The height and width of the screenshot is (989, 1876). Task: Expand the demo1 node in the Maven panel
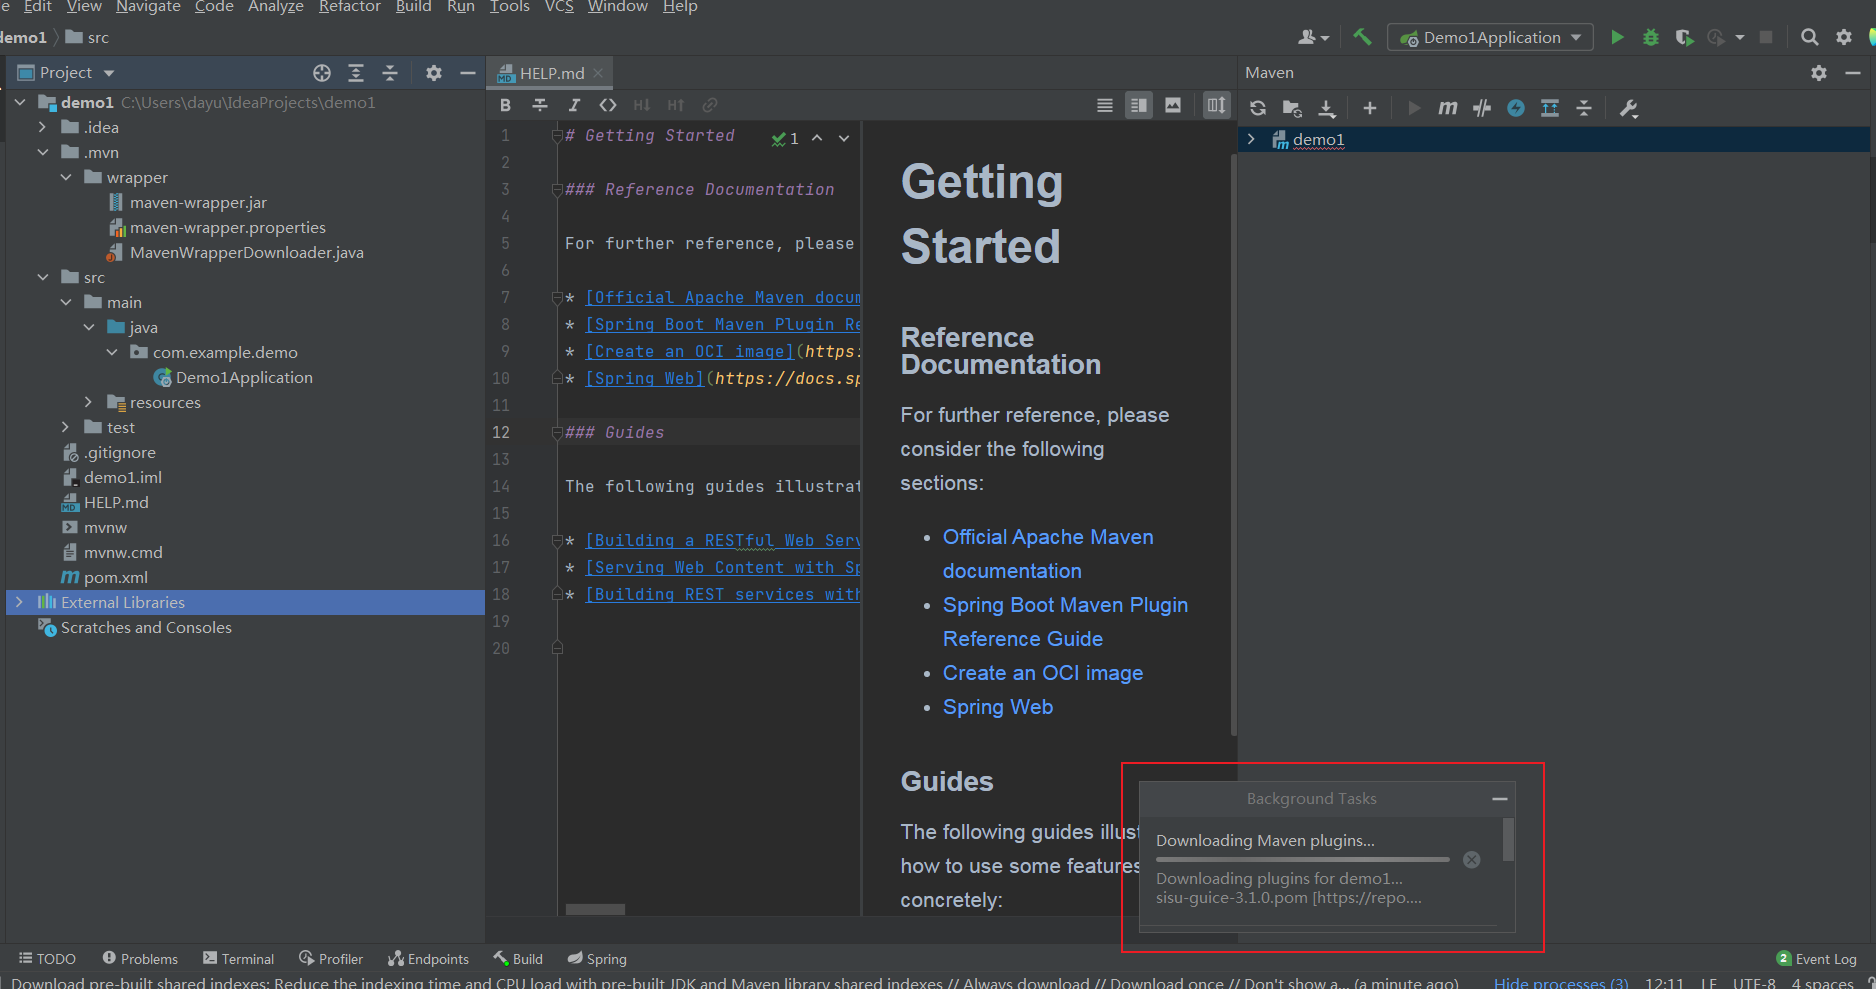pyautogui.click(x=1251, y=139)
